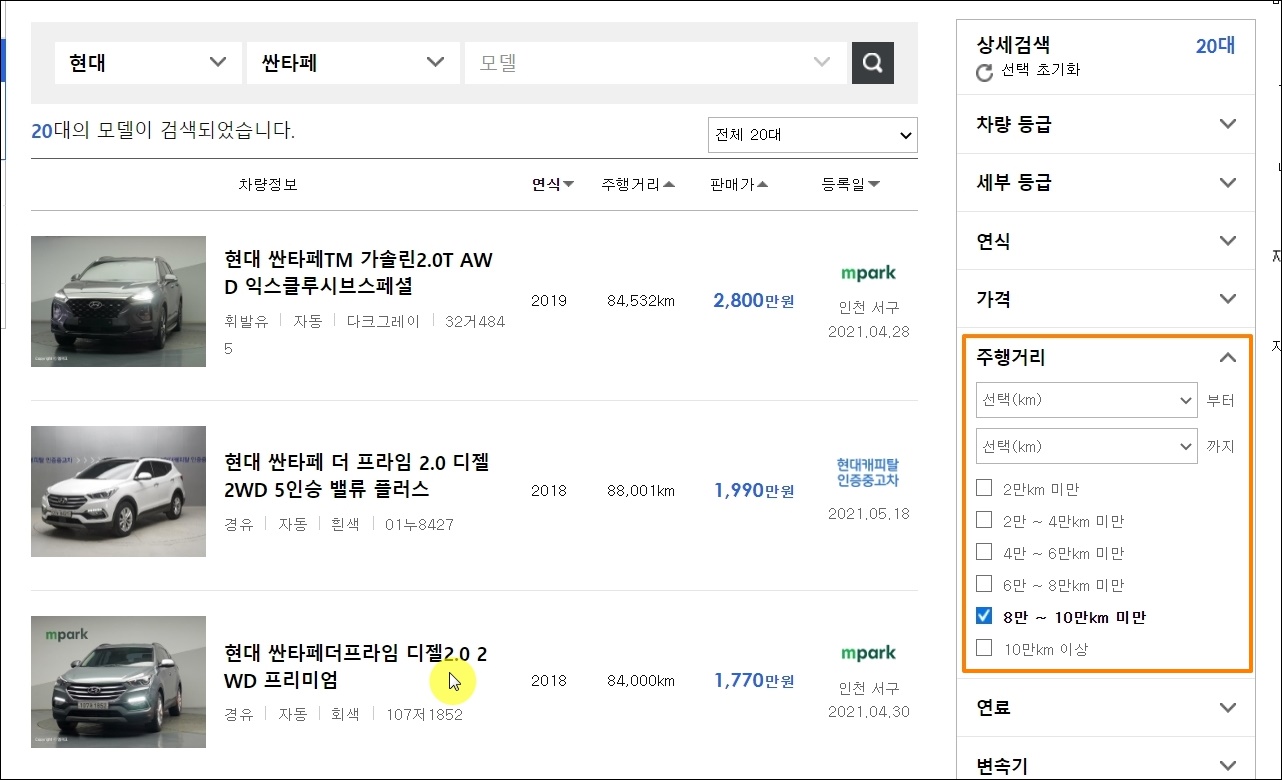Click the white 싼타페 car thumbnail
Image resolution: width=1282 pixels, height=780 pixels.
click(118, 491)
